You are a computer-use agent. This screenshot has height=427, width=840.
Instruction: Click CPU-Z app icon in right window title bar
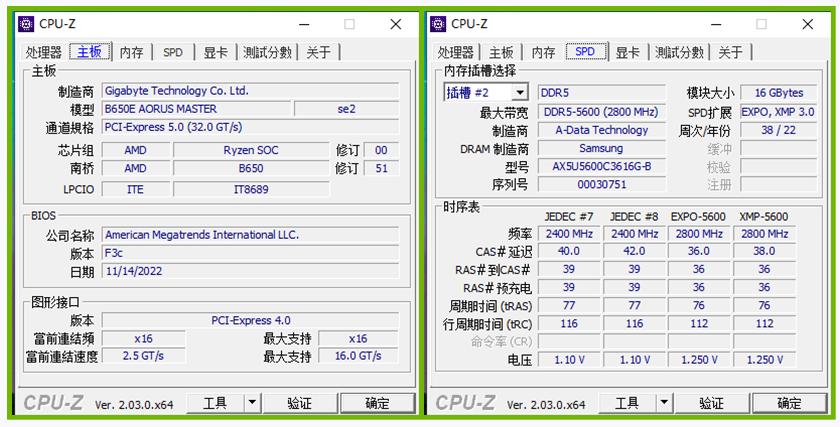click(x=438, y=24)
